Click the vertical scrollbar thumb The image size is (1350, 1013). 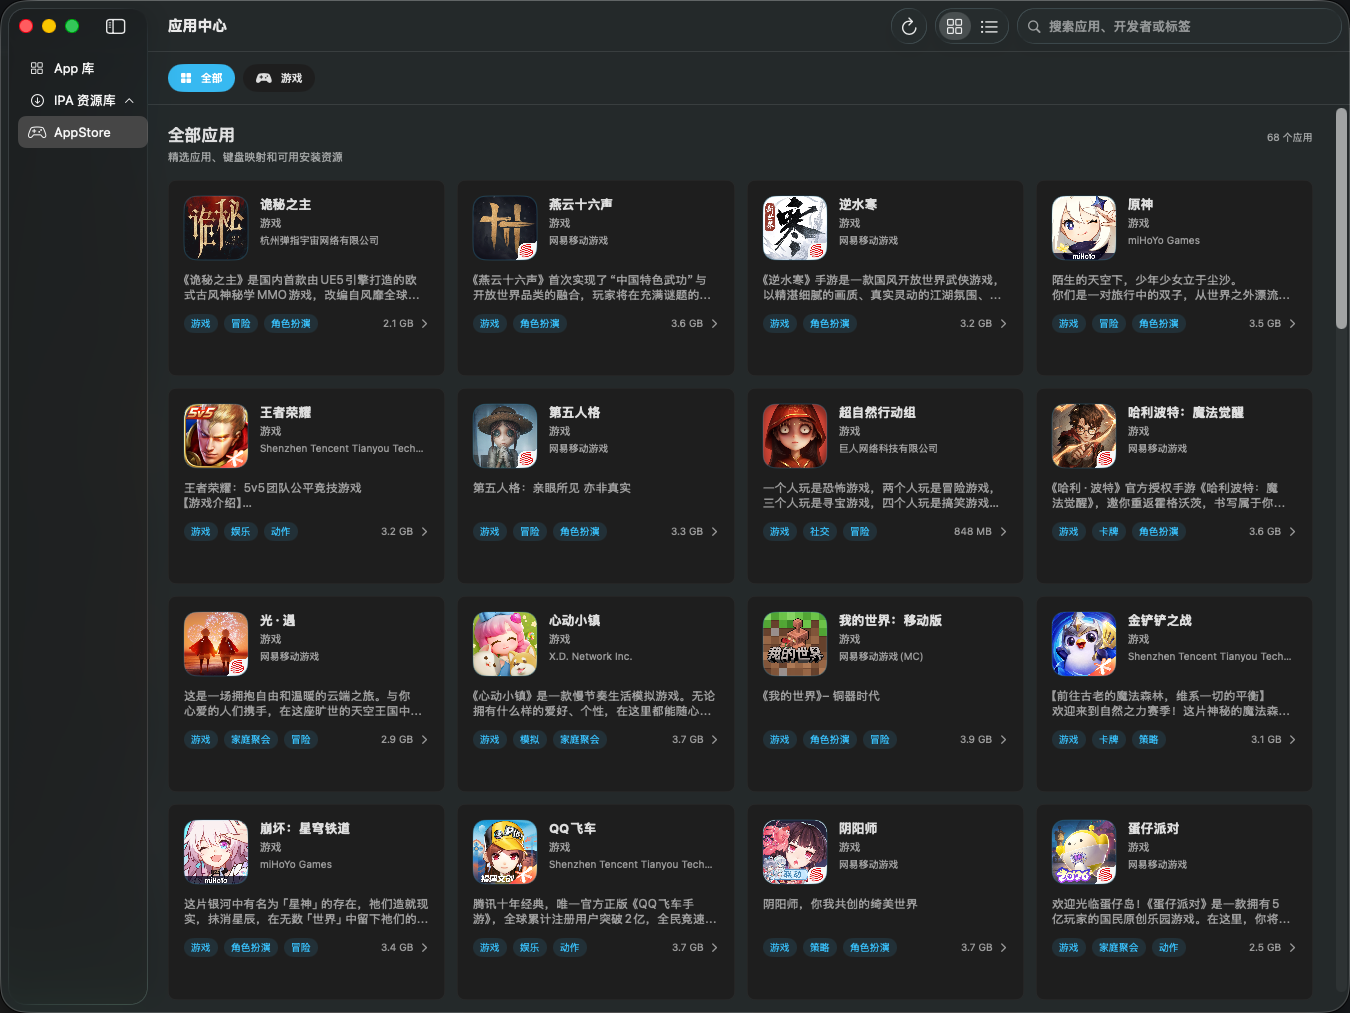pyautogui.click(x=1341, y=218)
